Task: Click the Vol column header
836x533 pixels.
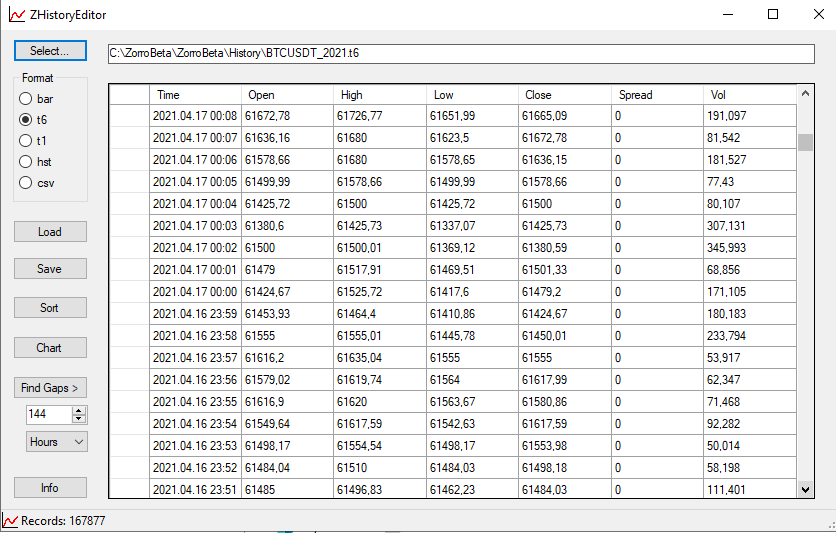Action: [750, 95]
